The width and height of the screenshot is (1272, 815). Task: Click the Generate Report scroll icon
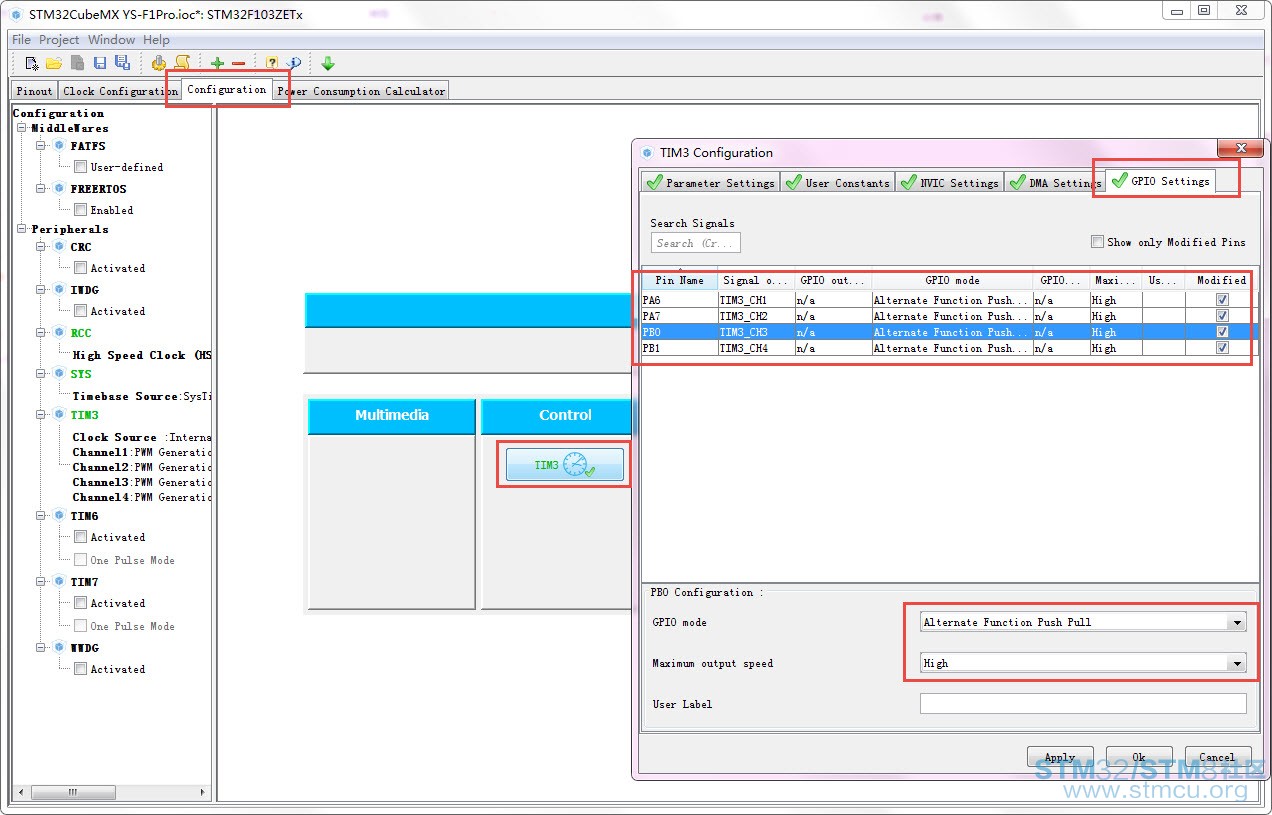pyautogui.click(x=182, y=63)
